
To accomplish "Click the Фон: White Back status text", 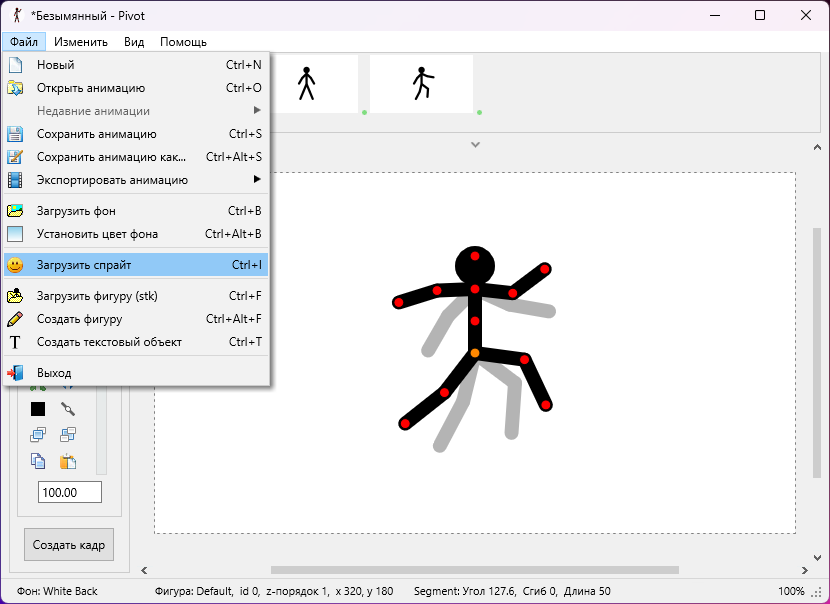I will tap(57, 591).
